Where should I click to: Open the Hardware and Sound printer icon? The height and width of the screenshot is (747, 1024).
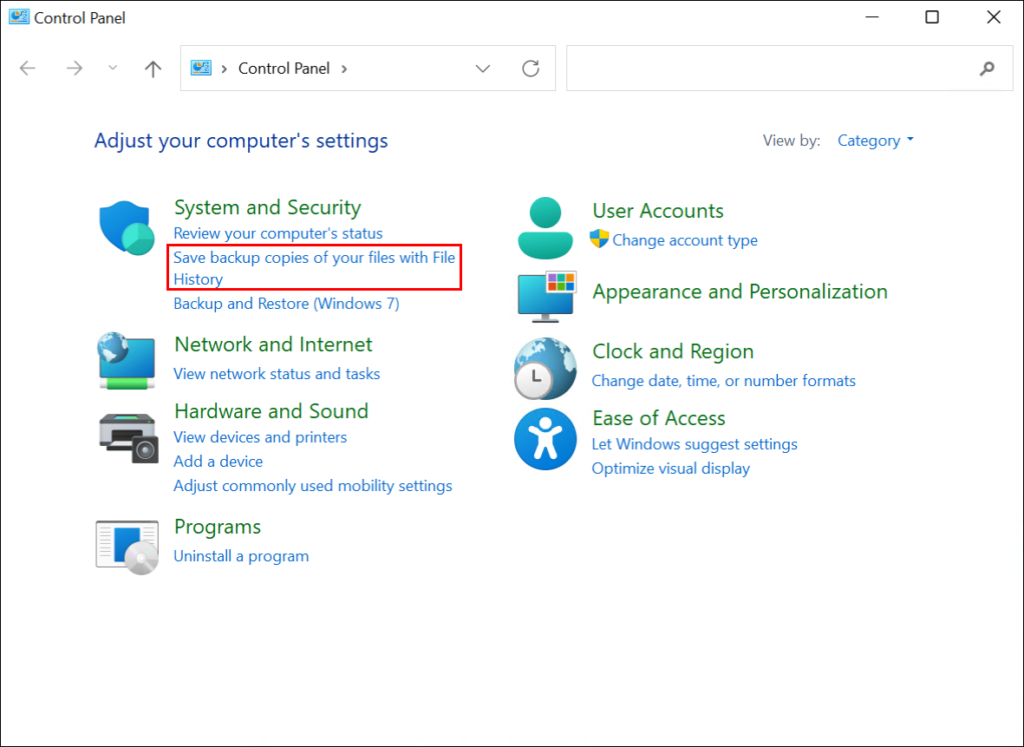coord(128,438)
